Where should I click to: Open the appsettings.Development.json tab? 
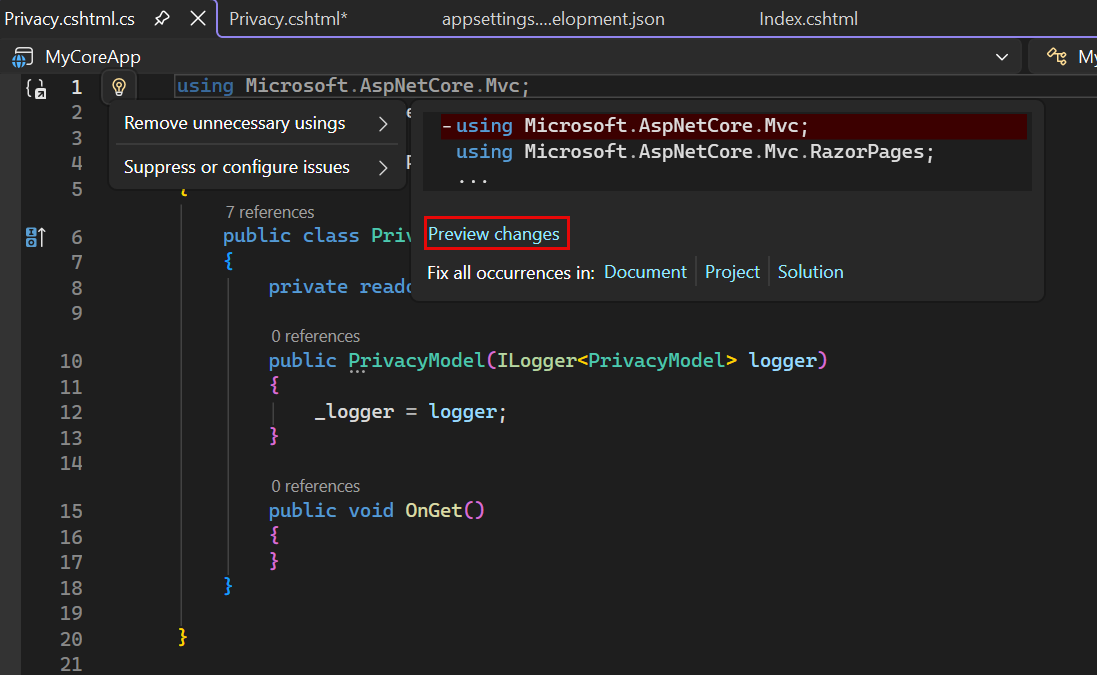click(x=553, y=17)
